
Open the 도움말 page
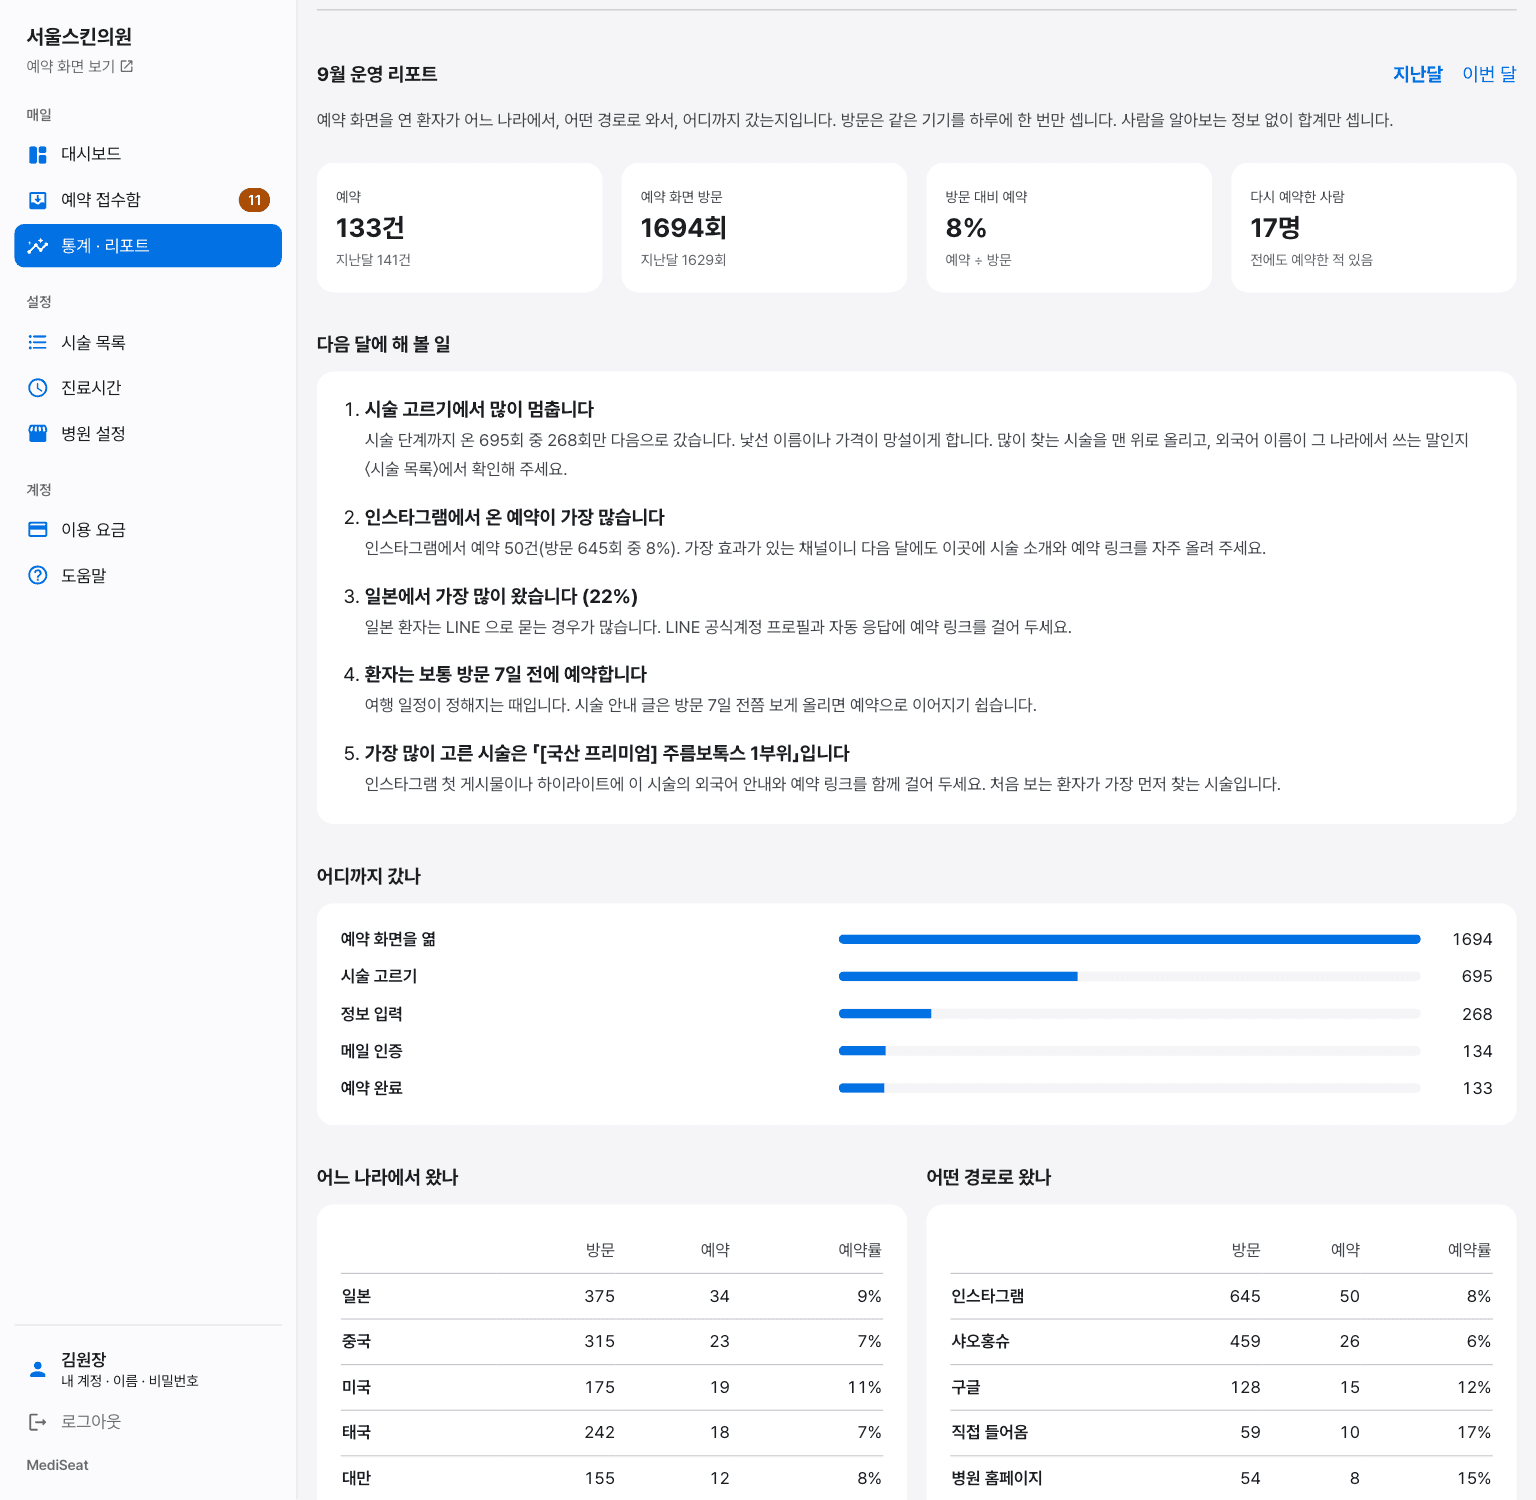pos(148,575)
